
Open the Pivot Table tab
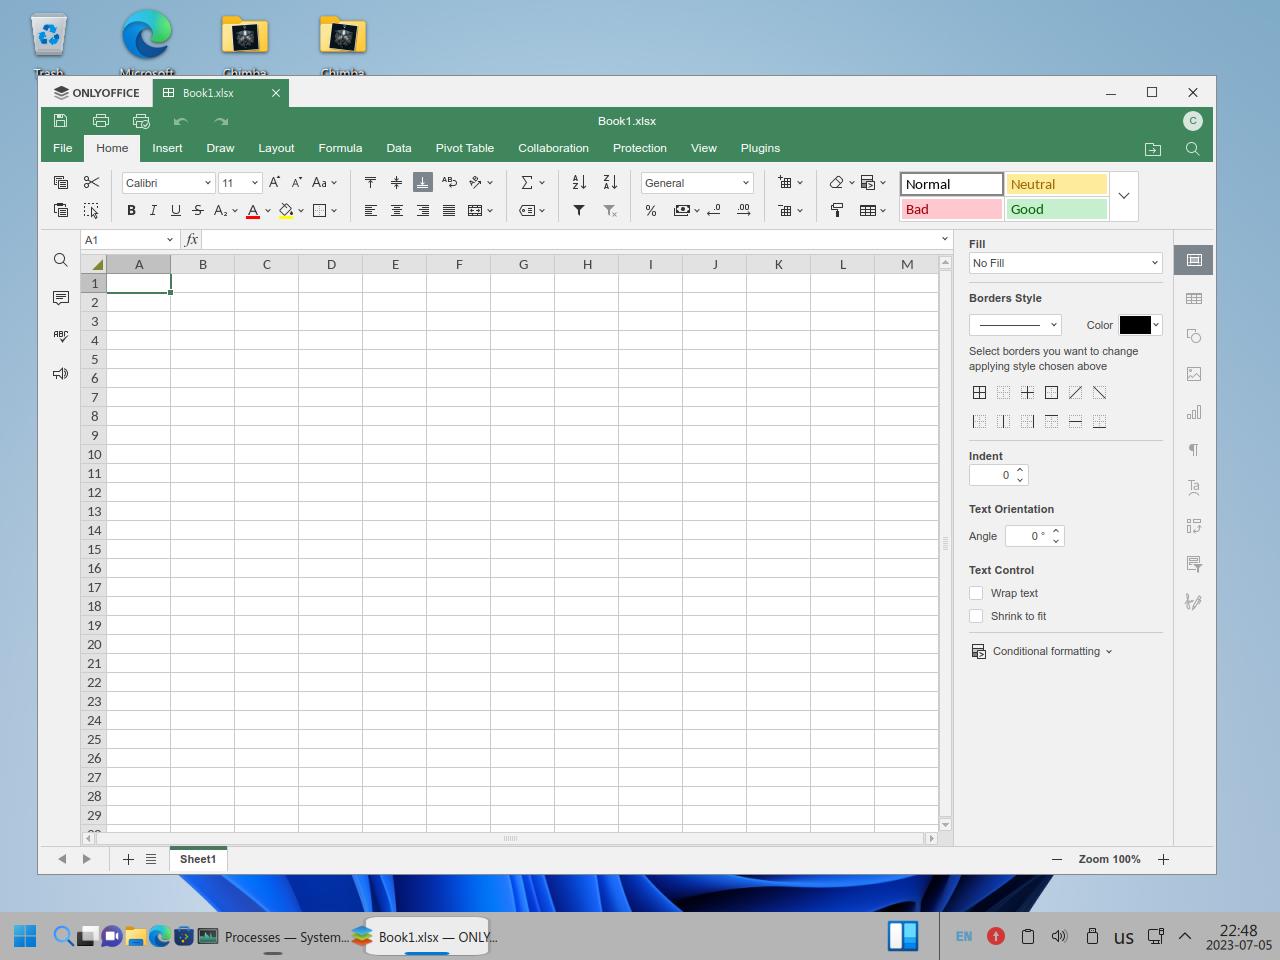[x=464, y=148]
